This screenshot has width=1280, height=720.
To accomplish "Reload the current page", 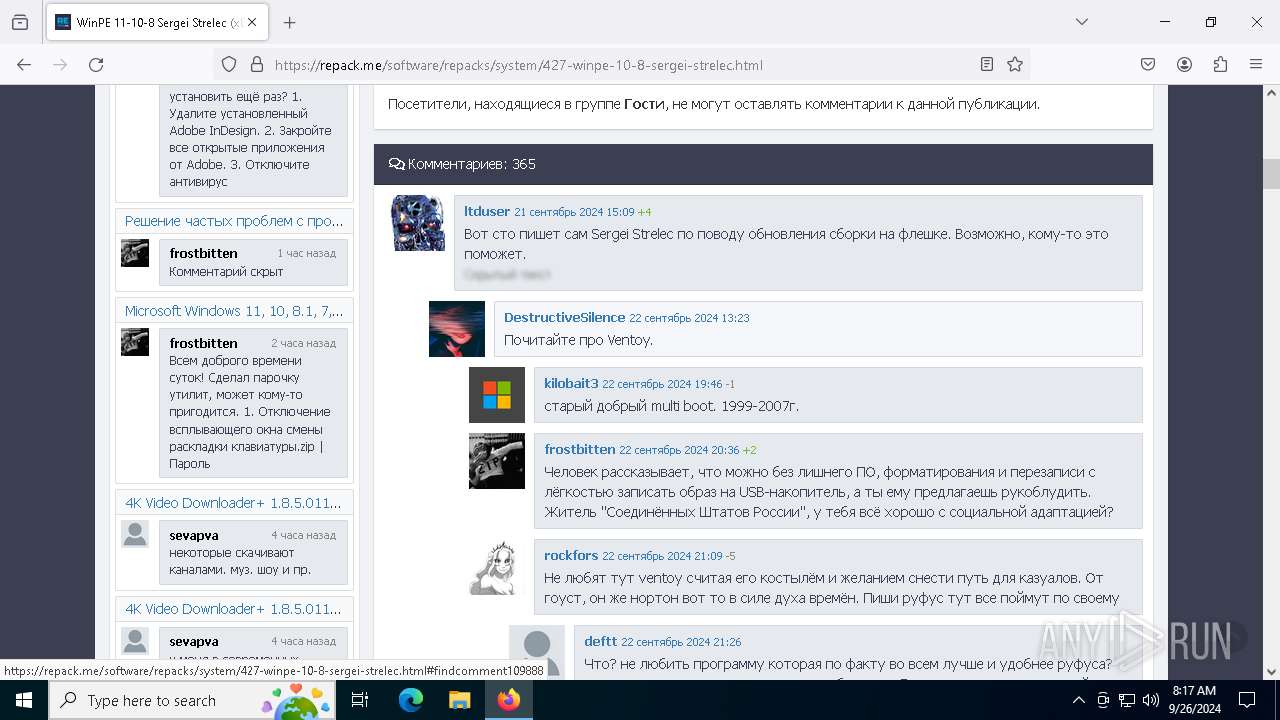I will point(96,64).
